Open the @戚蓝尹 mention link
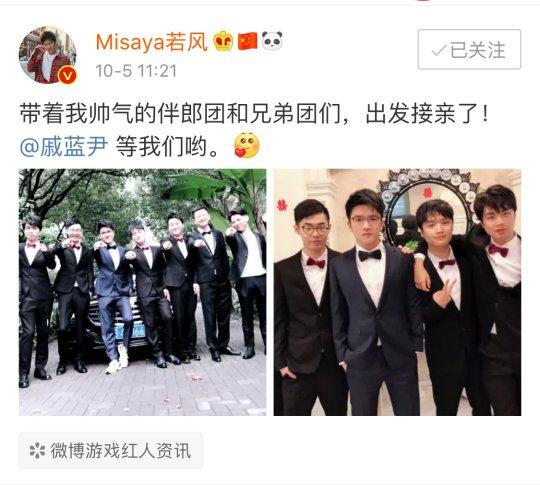 coord(64,147)
